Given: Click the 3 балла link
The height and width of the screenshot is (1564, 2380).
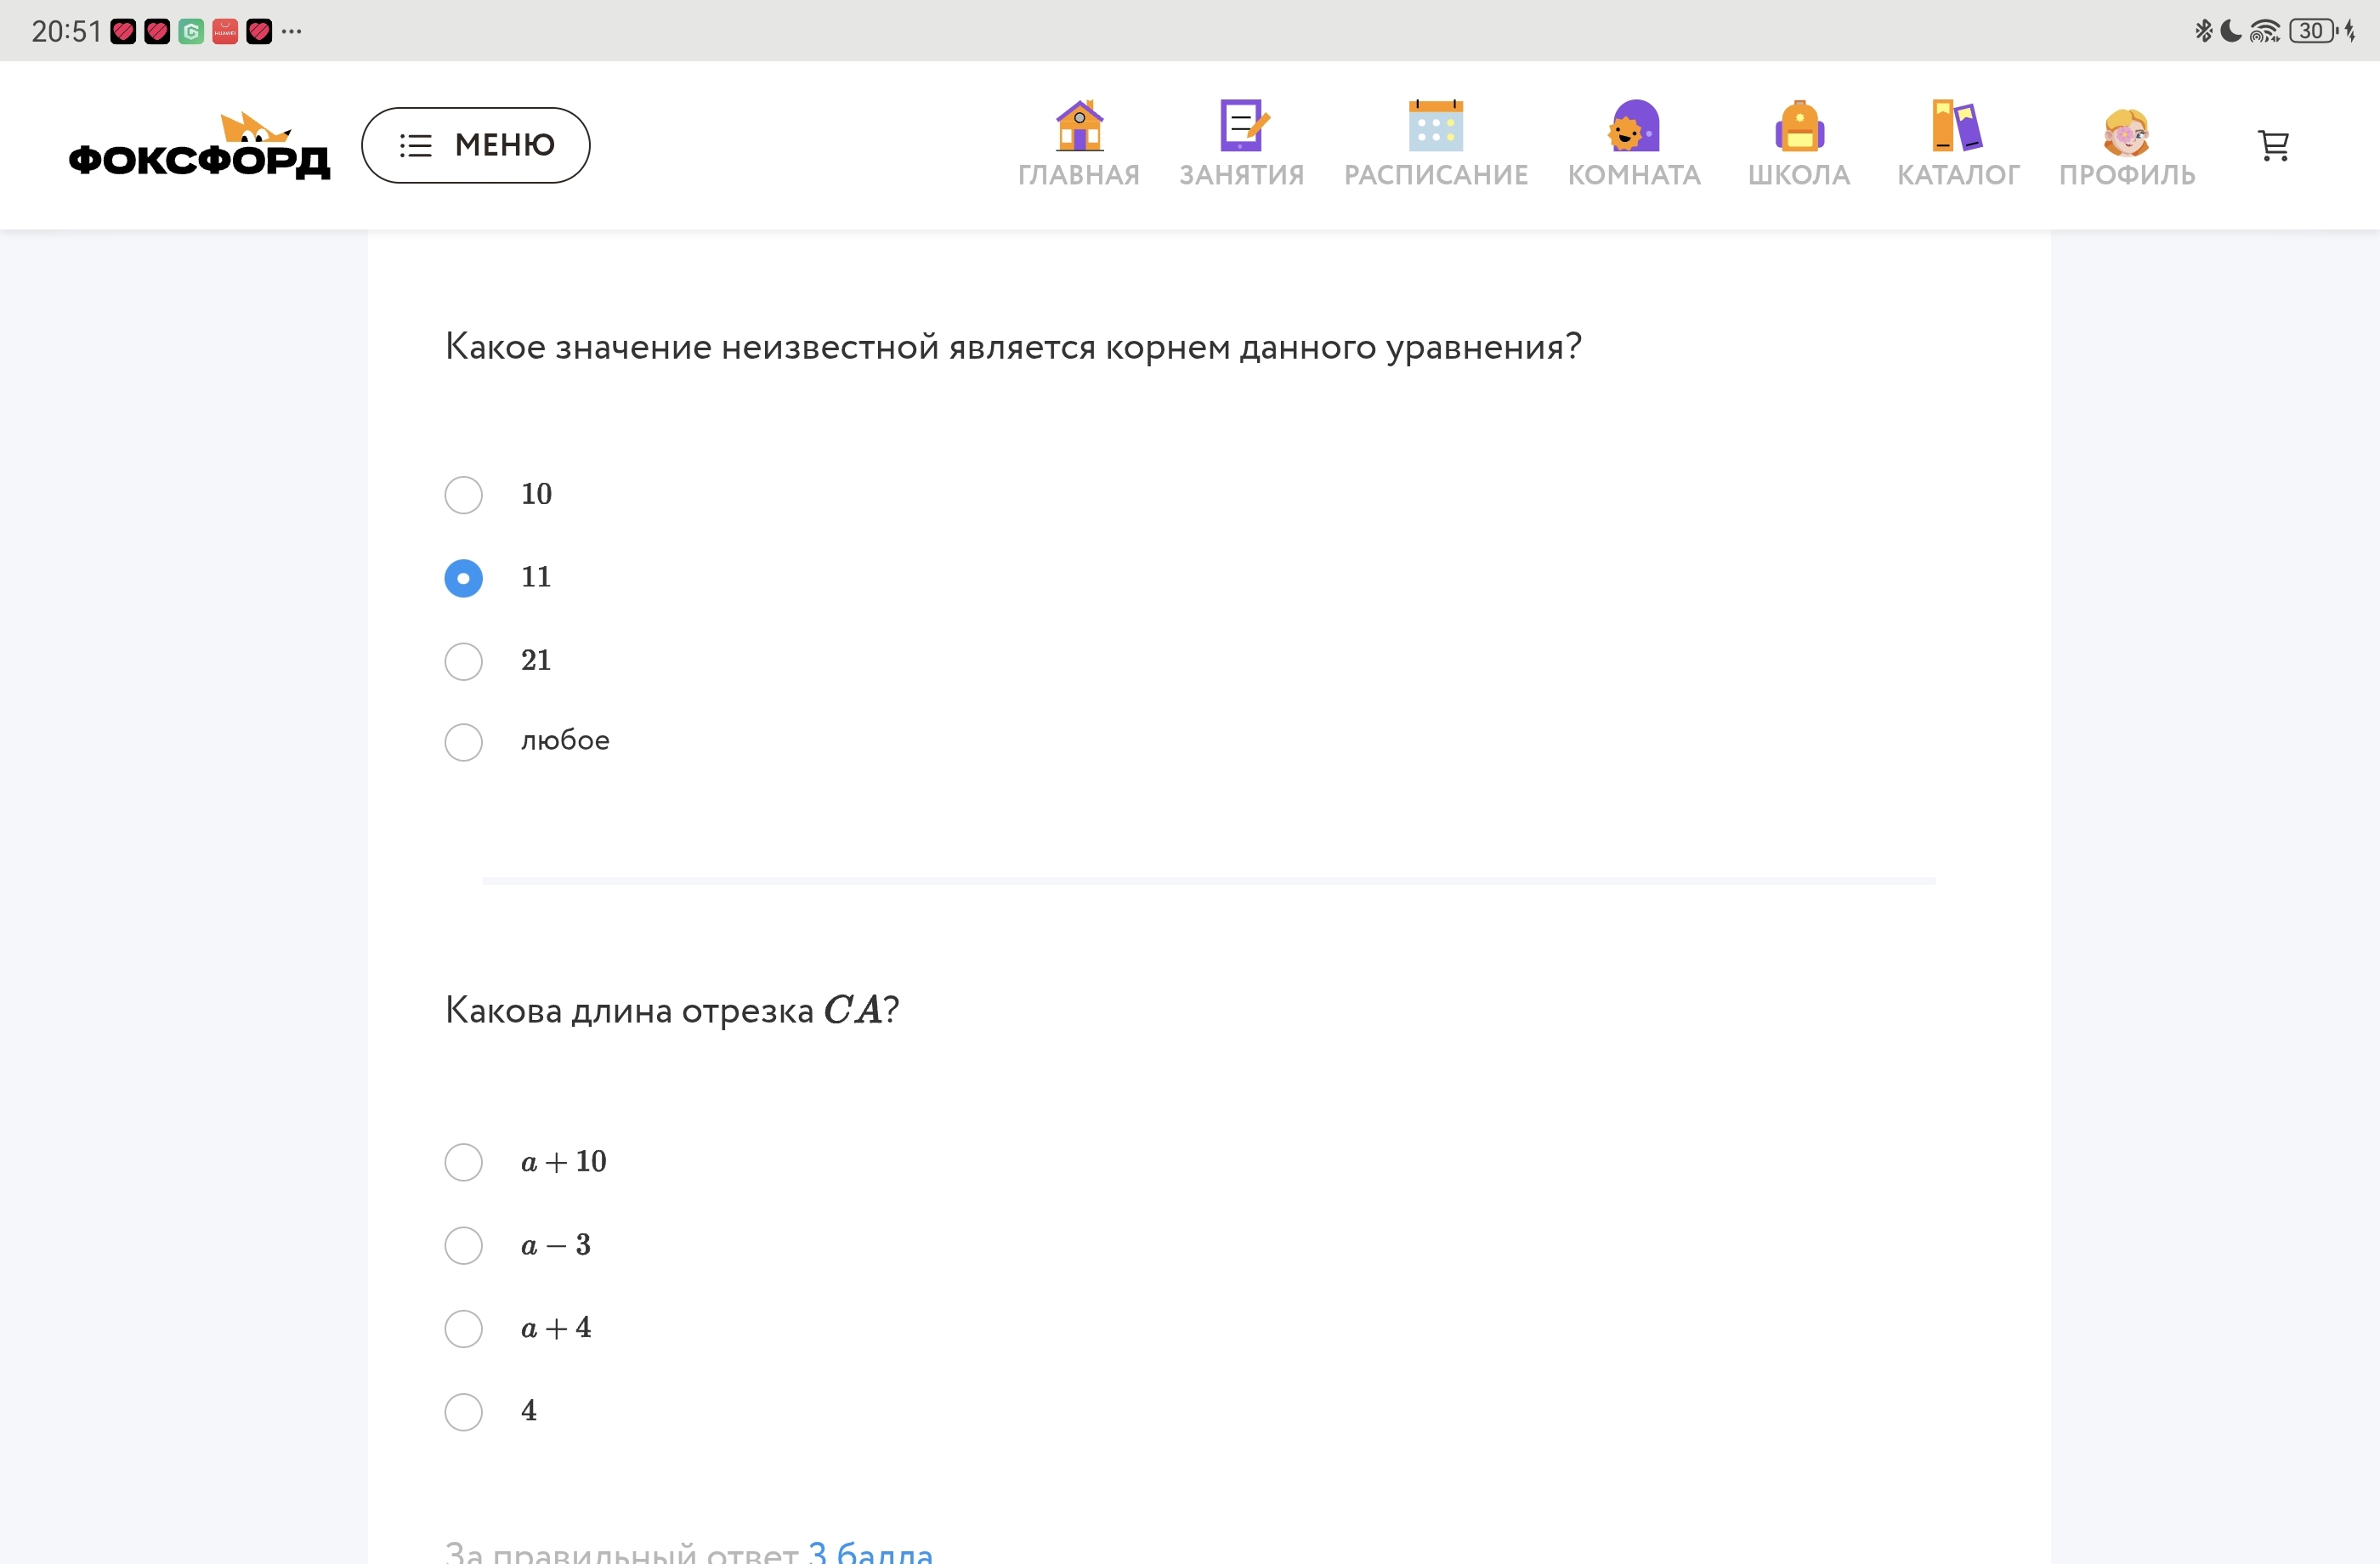Looking at the screenshot, I should (x=870, y=1552).
